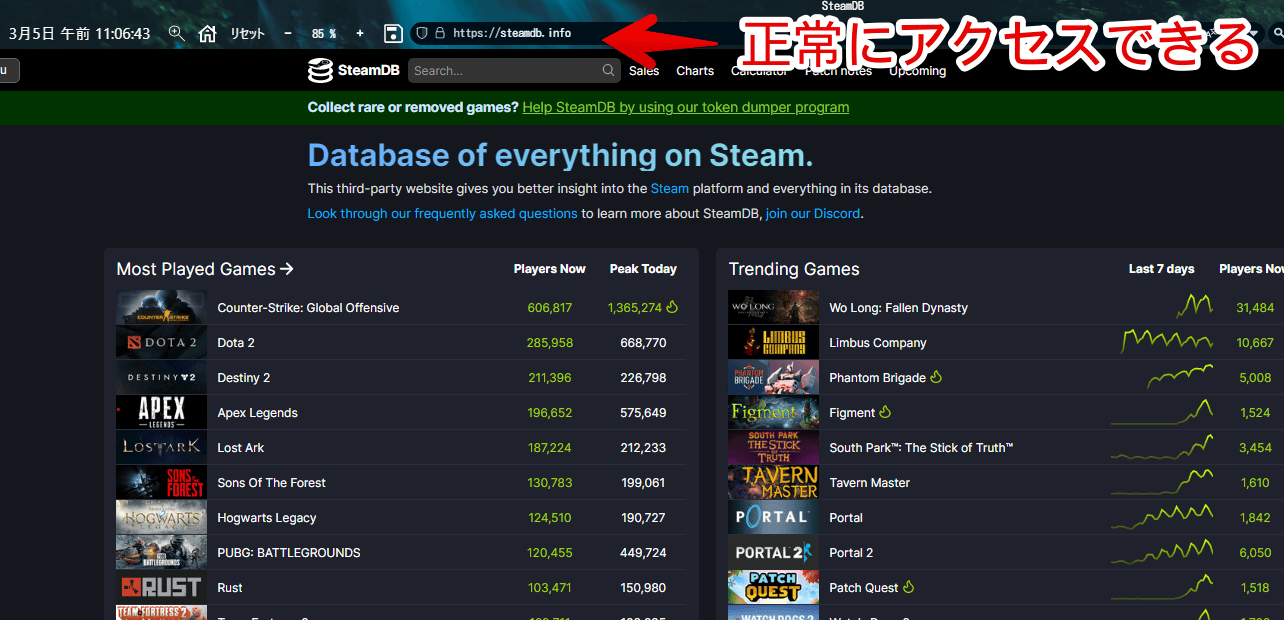This screenshot has width=1284, height=620.
Task: Open the Tavern Master game link
Action: 870,483
